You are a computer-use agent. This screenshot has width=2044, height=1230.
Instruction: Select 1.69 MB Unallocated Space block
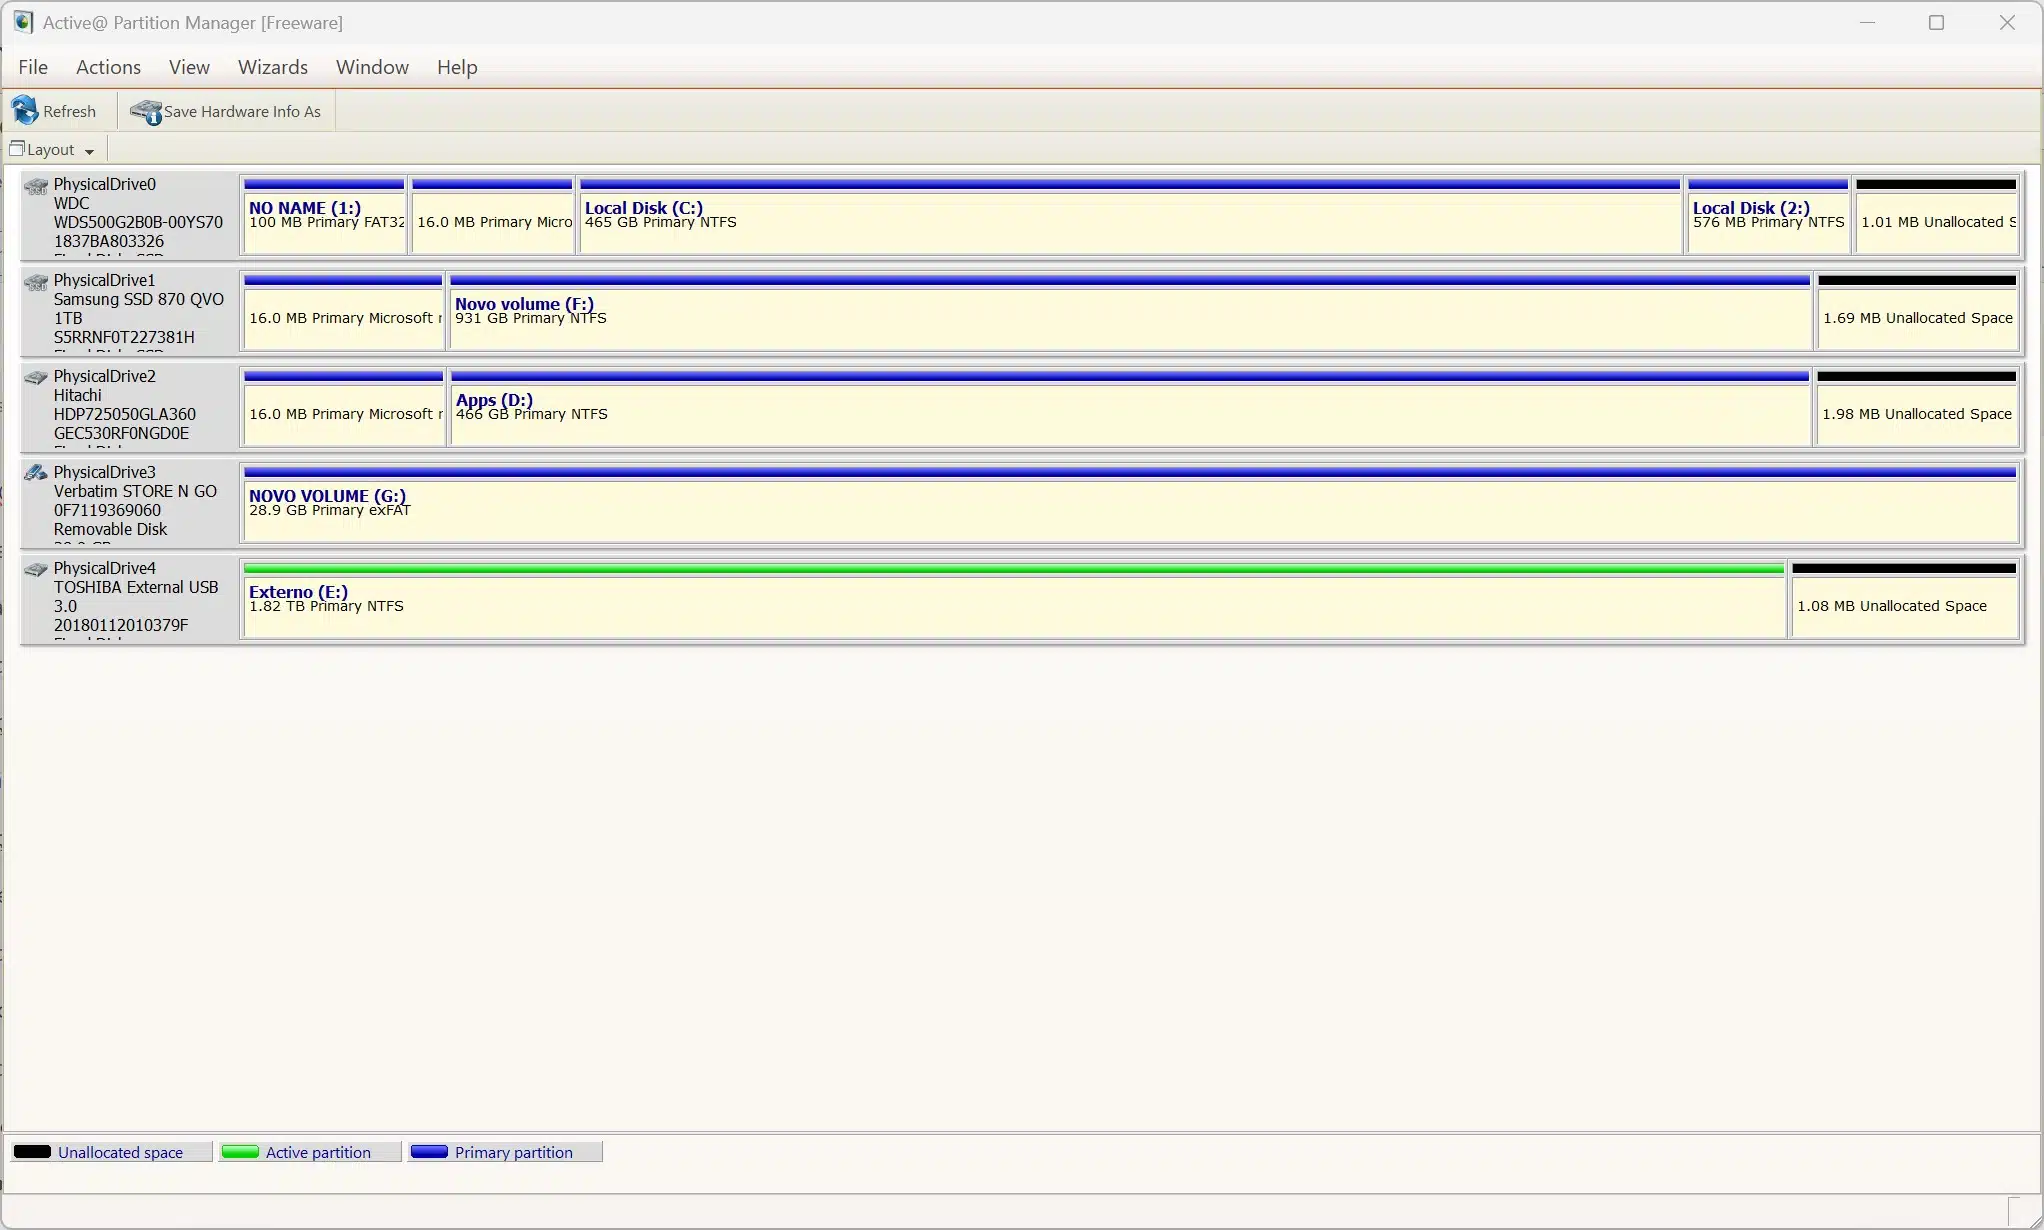[1917, 311]
